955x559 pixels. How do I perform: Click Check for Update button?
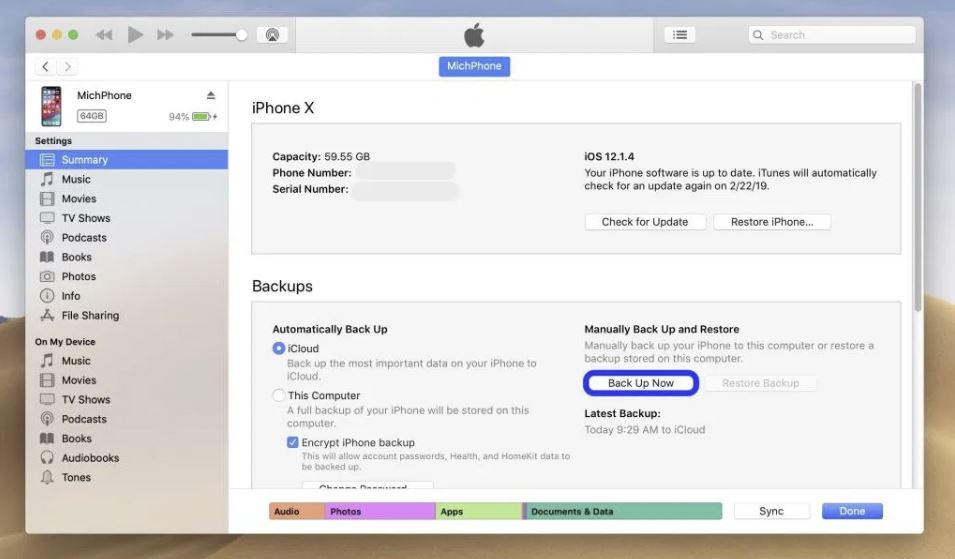pyautogui.click(x=644, y=222)
